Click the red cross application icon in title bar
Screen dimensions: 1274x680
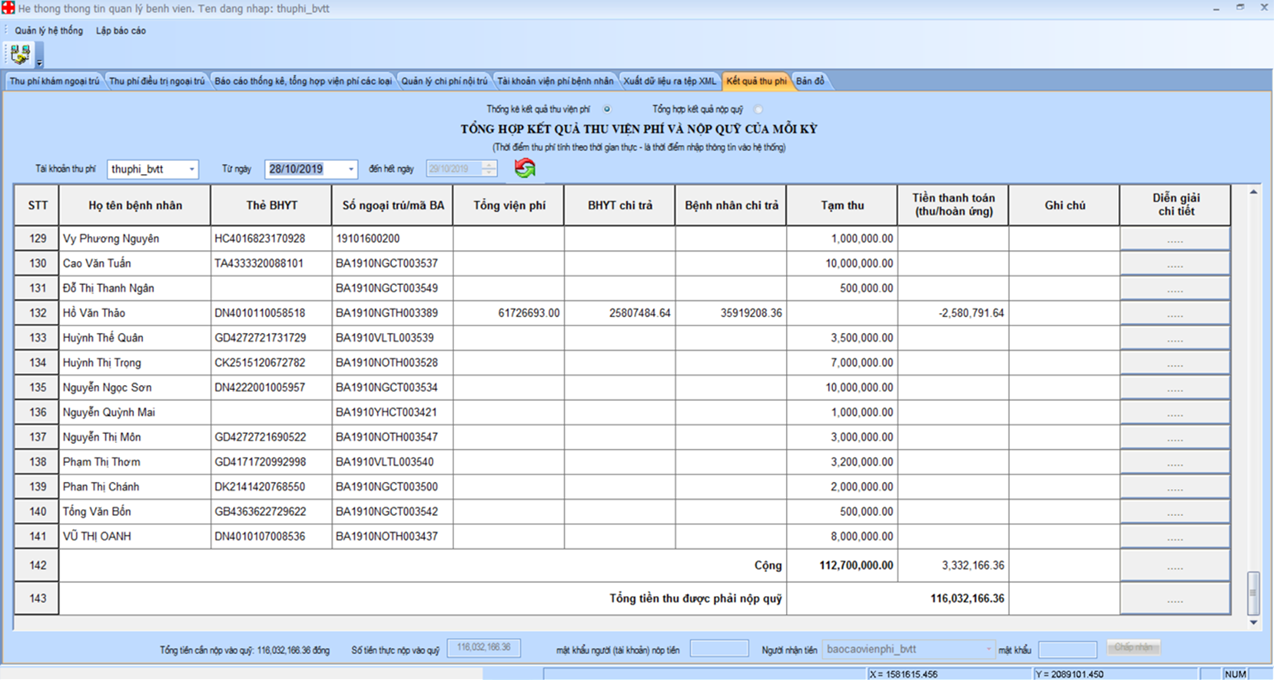point(8,8)
